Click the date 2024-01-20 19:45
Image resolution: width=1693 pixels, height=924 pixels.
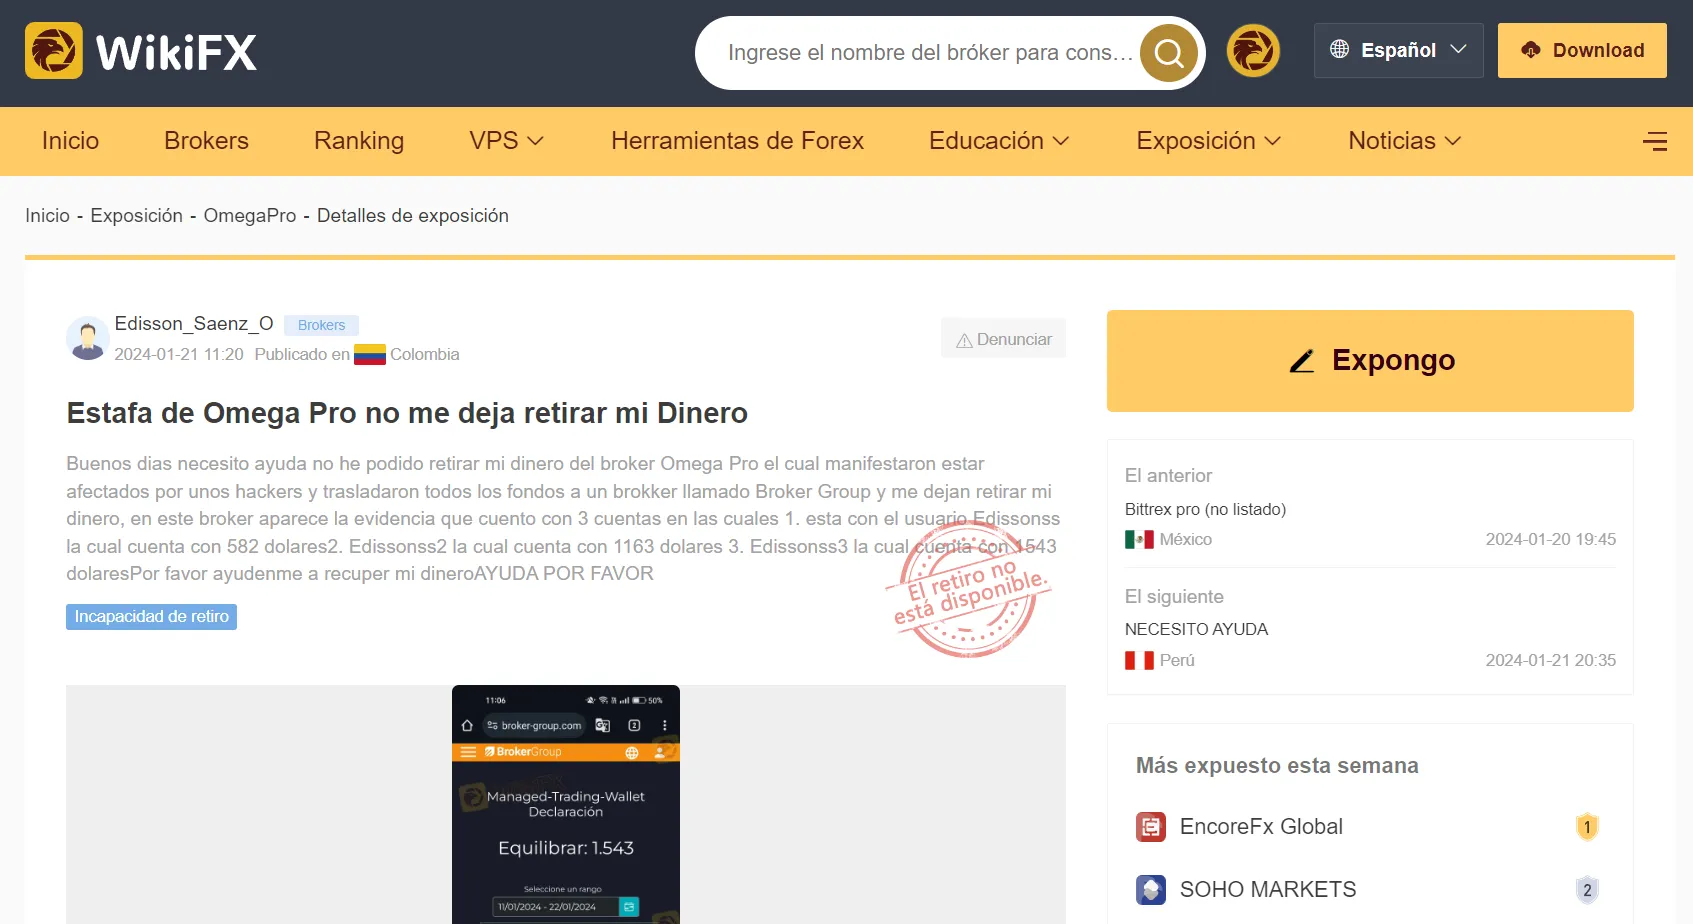pos(1550,540)
